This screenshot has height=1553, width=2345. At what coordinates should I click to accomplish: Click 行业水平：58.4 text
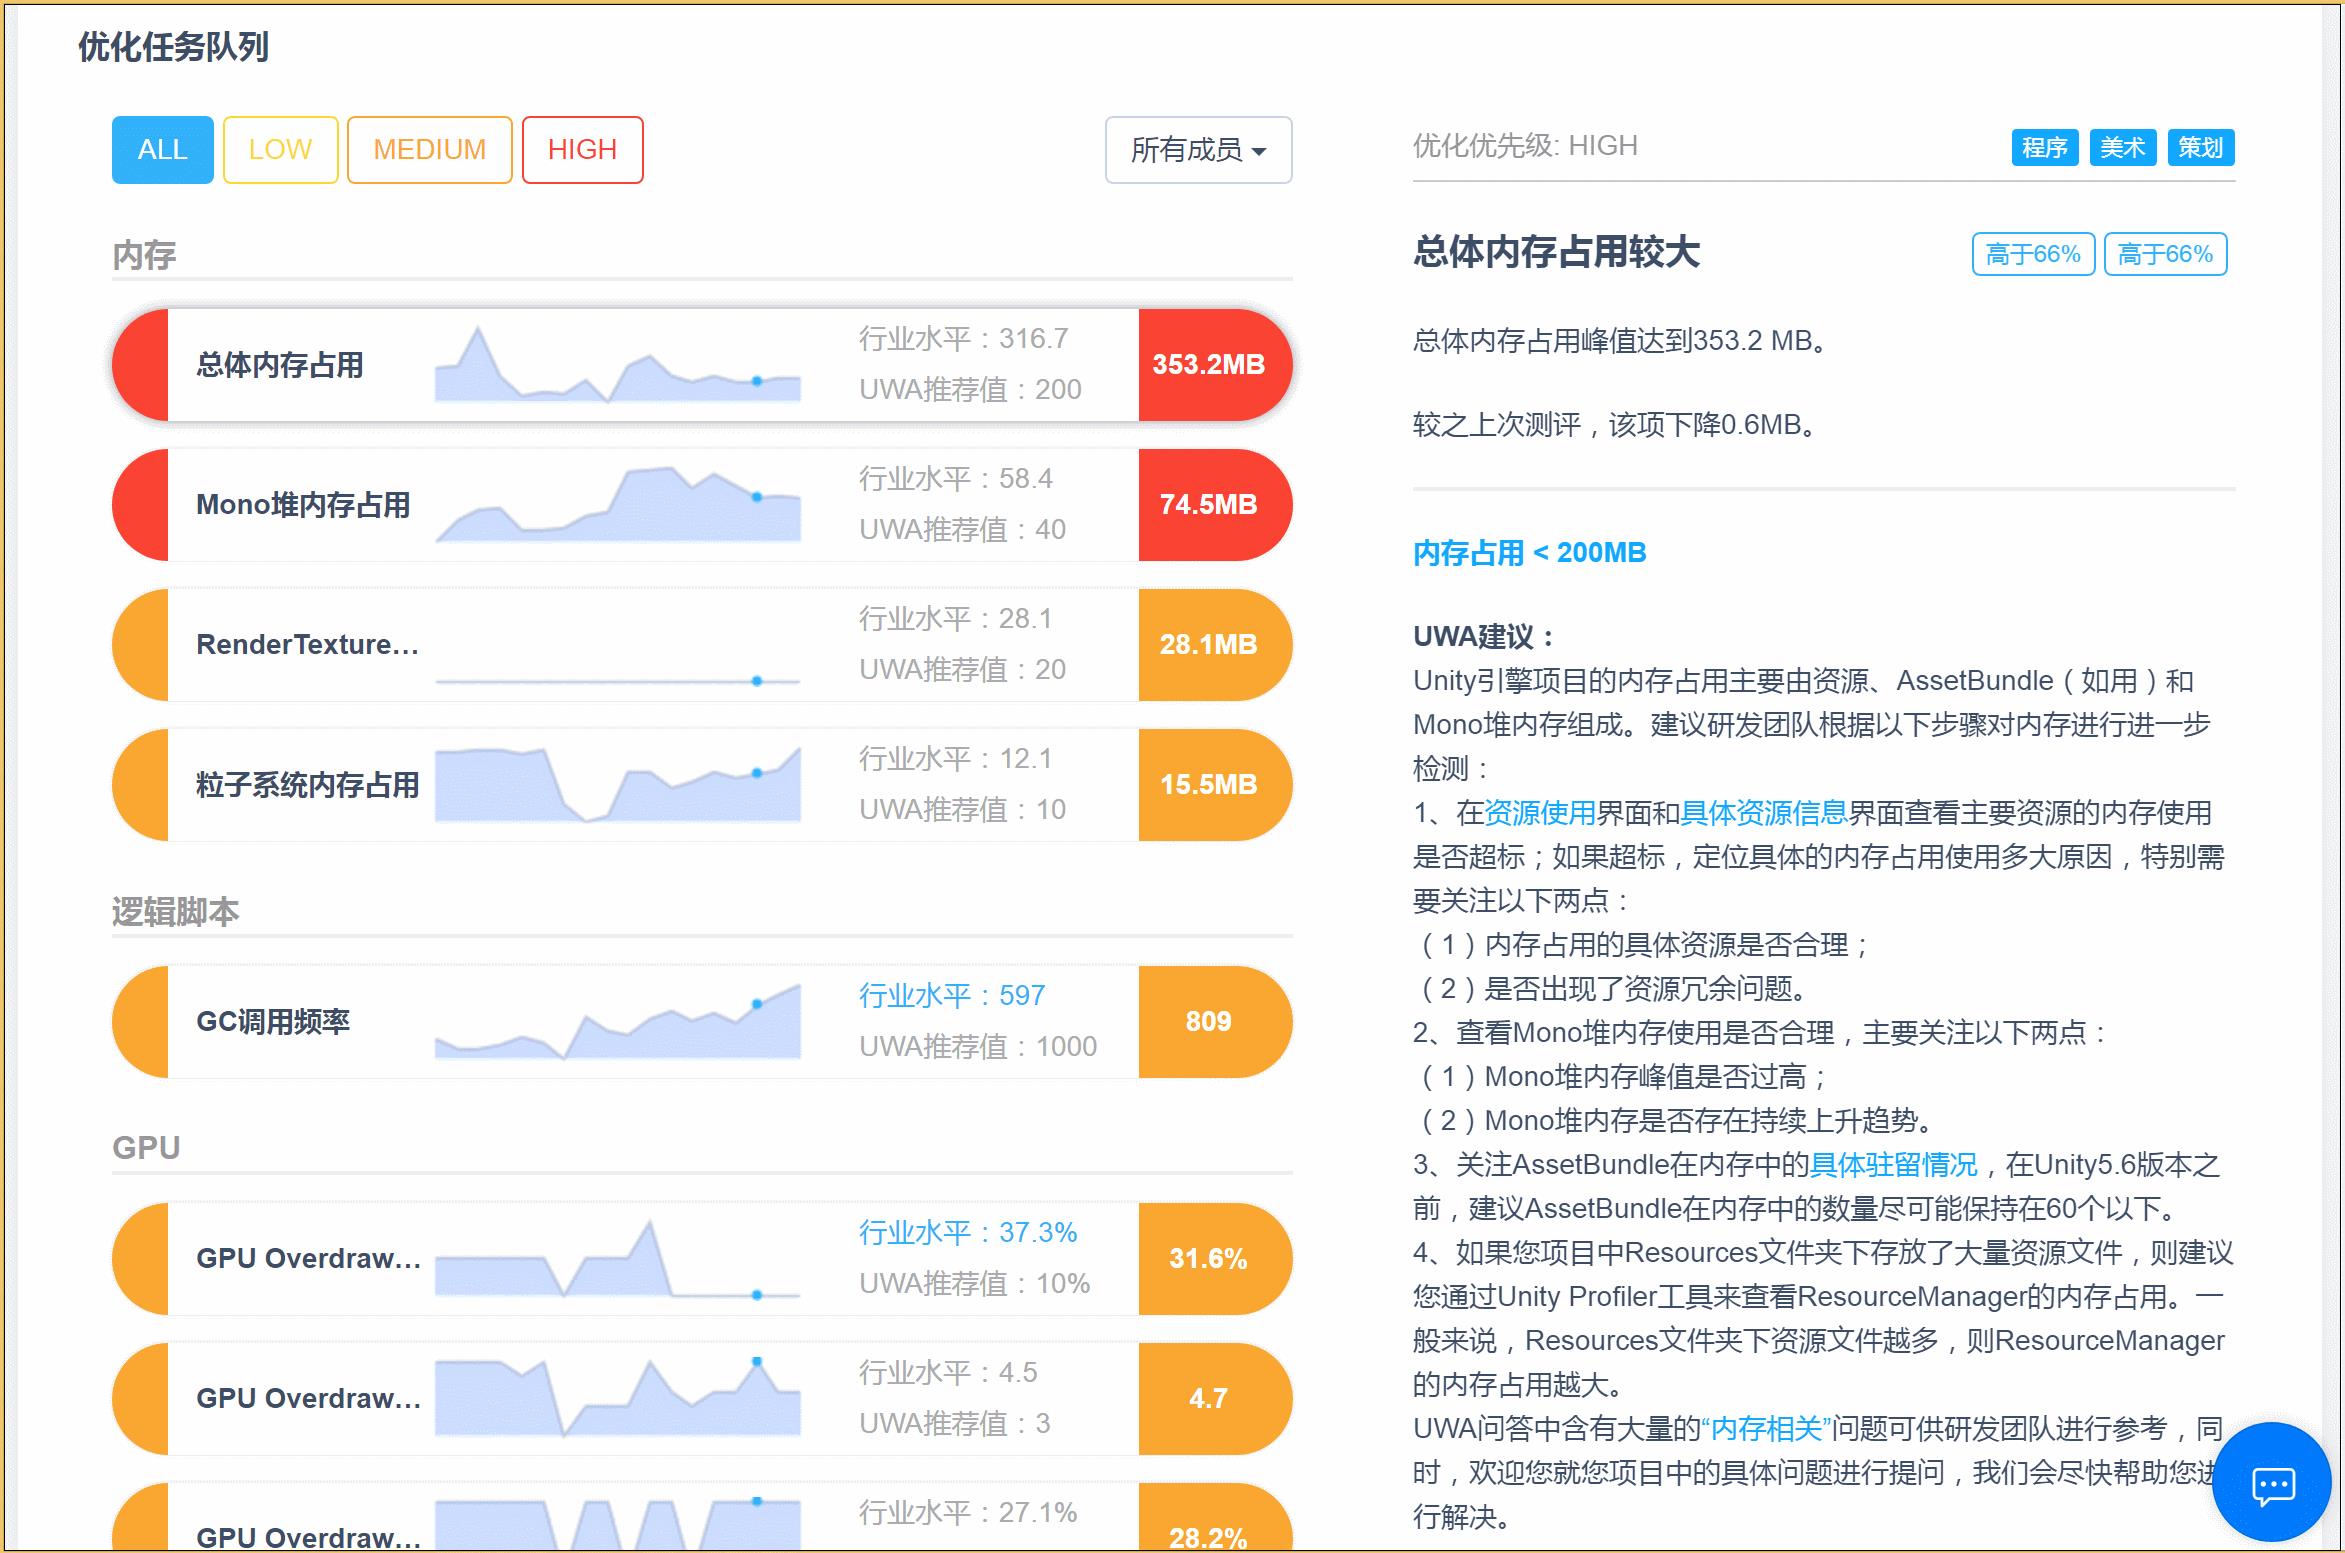(956, 479)
